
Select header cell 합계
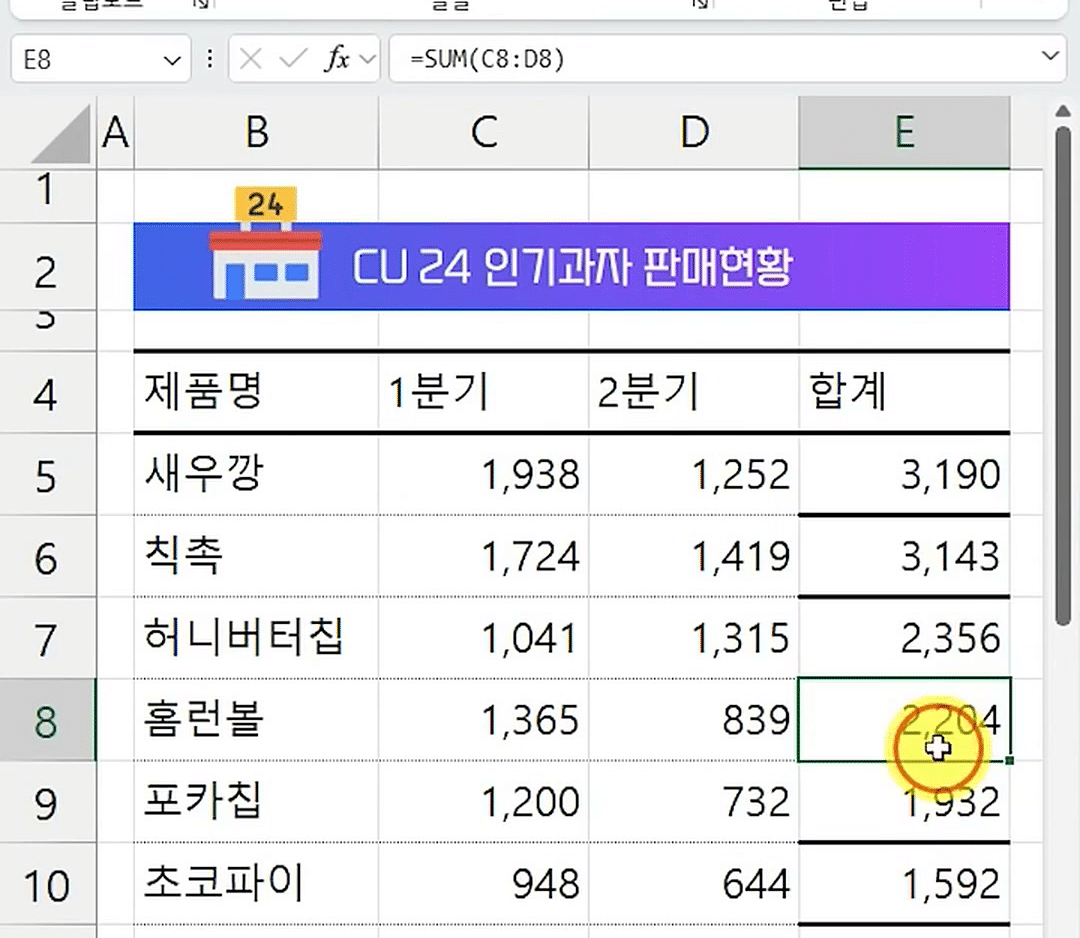pyautogui.click(x=904, y=393)
